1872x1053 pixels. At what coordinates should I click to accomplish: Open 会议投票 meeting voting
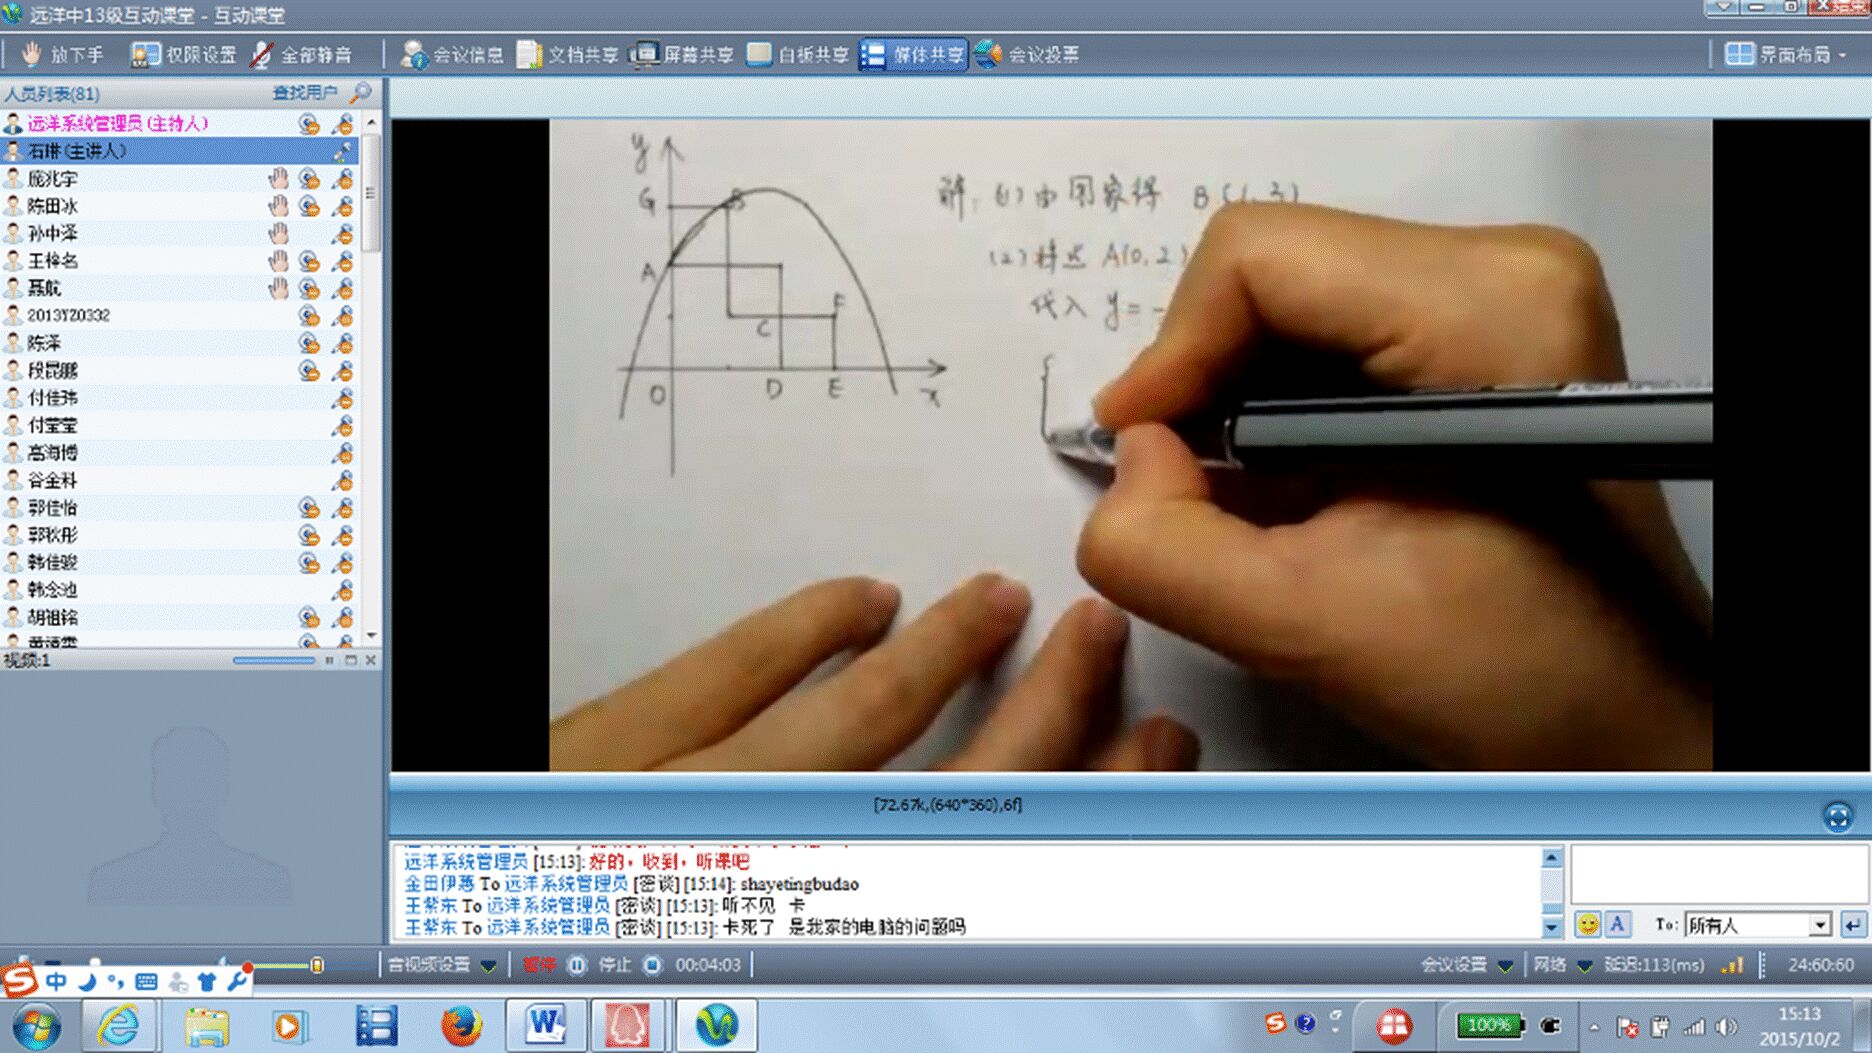coord(1028,55)
